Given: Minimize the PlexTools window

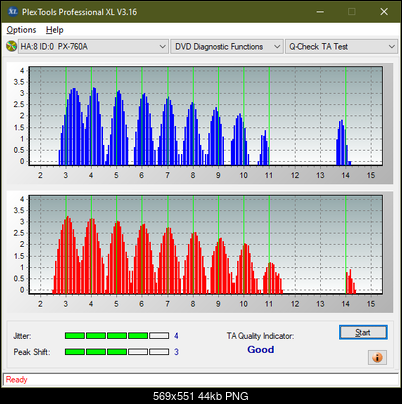Looking at the screenshot, I should click(x=320, y=12).
